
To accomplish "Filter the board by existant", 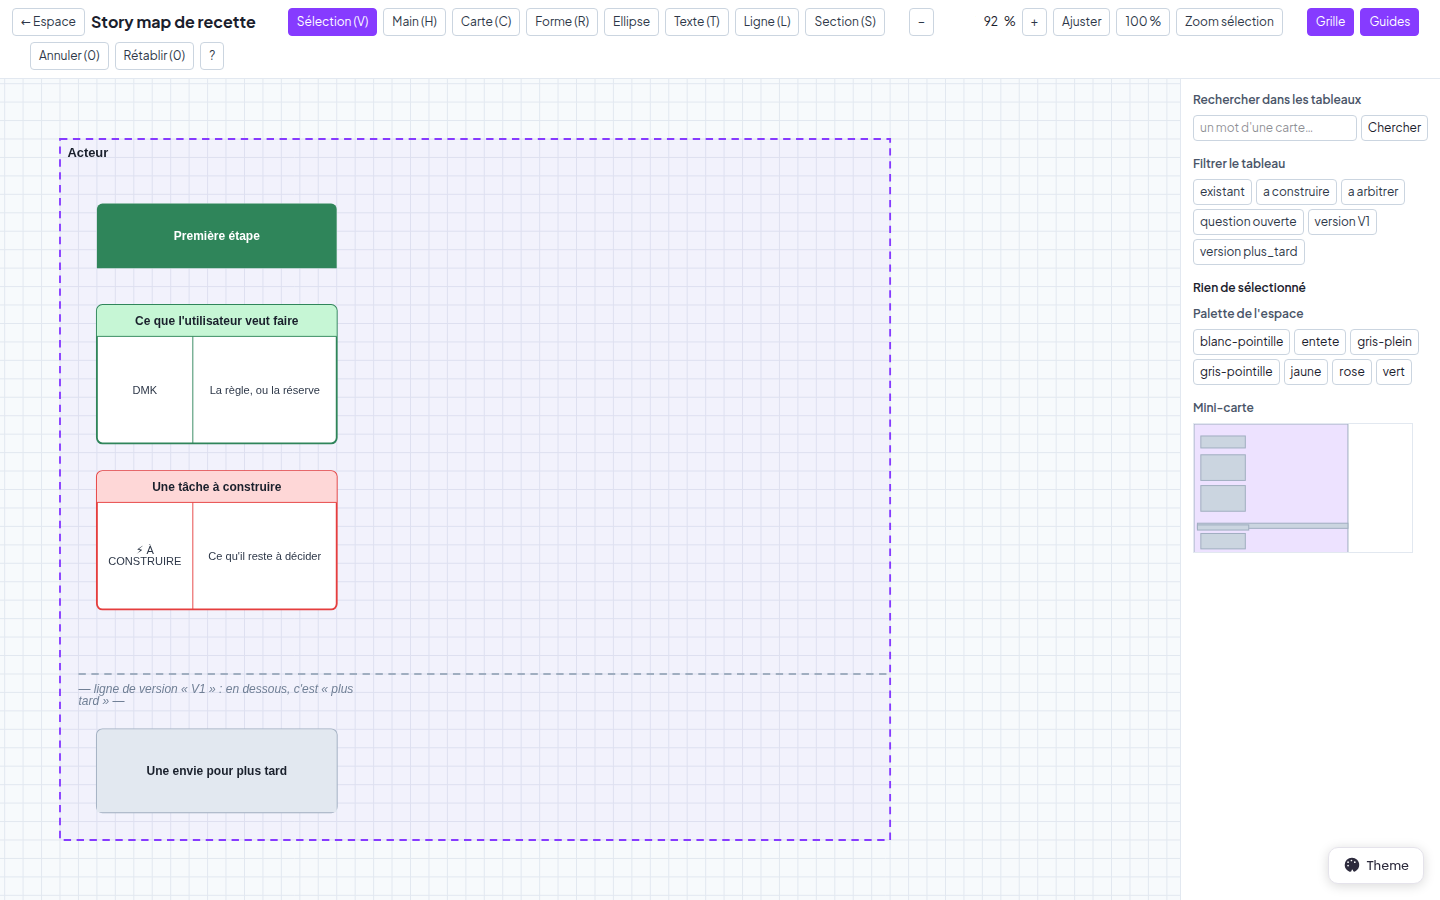I will pos(1222,192).
